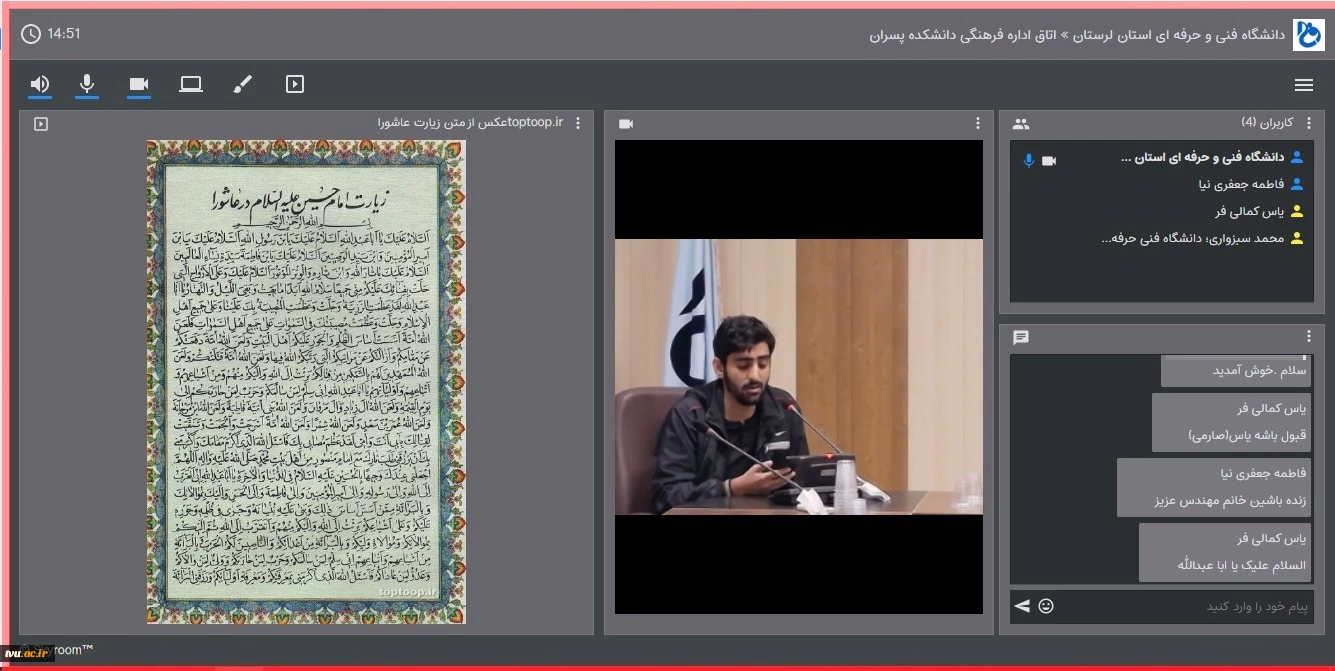
Task: Mute the speaker audio icon
Action: [40, 84]
